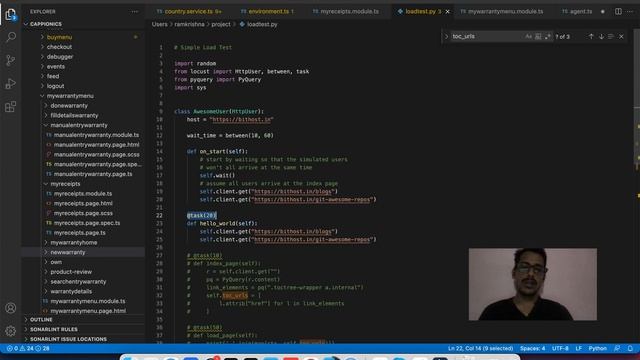Open the Explorer view in activity bar
The height and width of the screenshot is (360, 640).
(x=11, y=14)
